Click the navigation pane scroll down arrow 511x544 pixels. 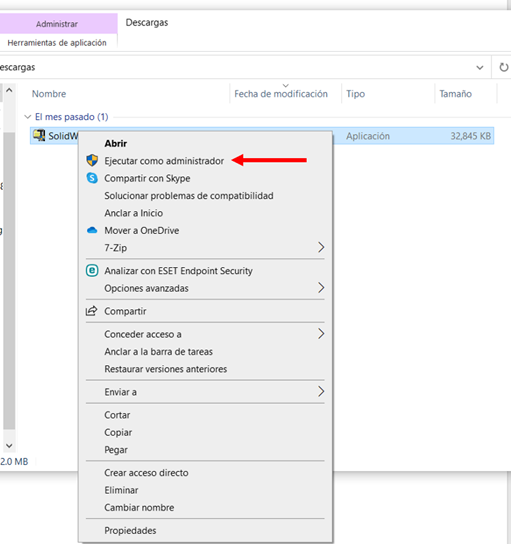click(x=9, y=445)
